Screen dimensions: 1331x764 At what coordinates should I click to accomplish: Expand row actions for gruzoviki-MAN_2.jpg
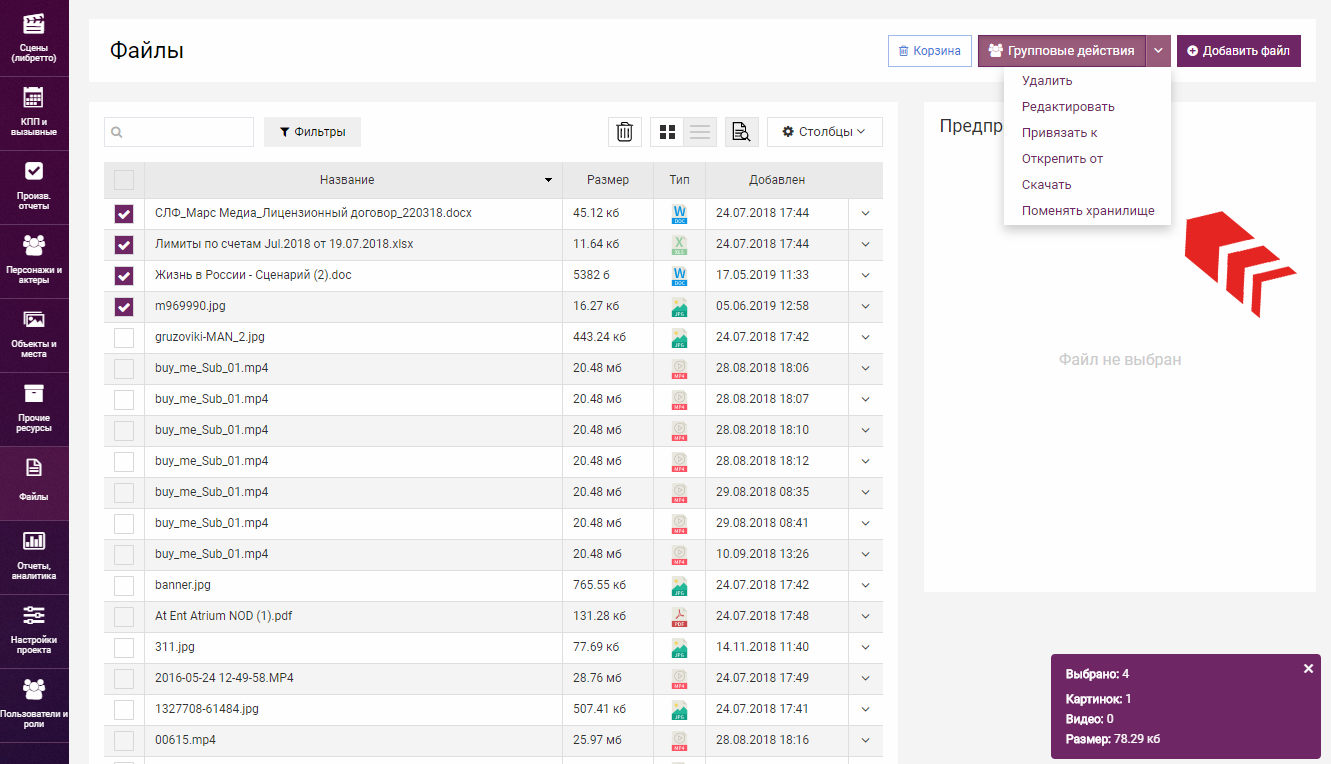point(865,337)
